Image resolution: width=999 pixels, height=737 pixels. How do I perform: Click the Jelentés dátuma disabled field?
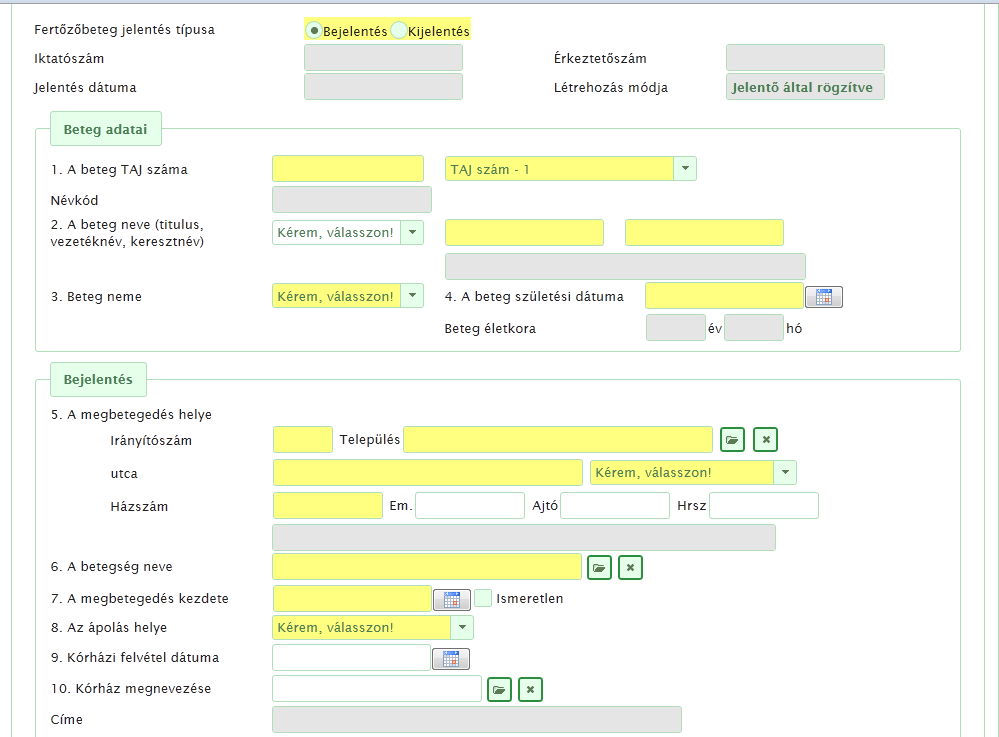pos(384,87)
